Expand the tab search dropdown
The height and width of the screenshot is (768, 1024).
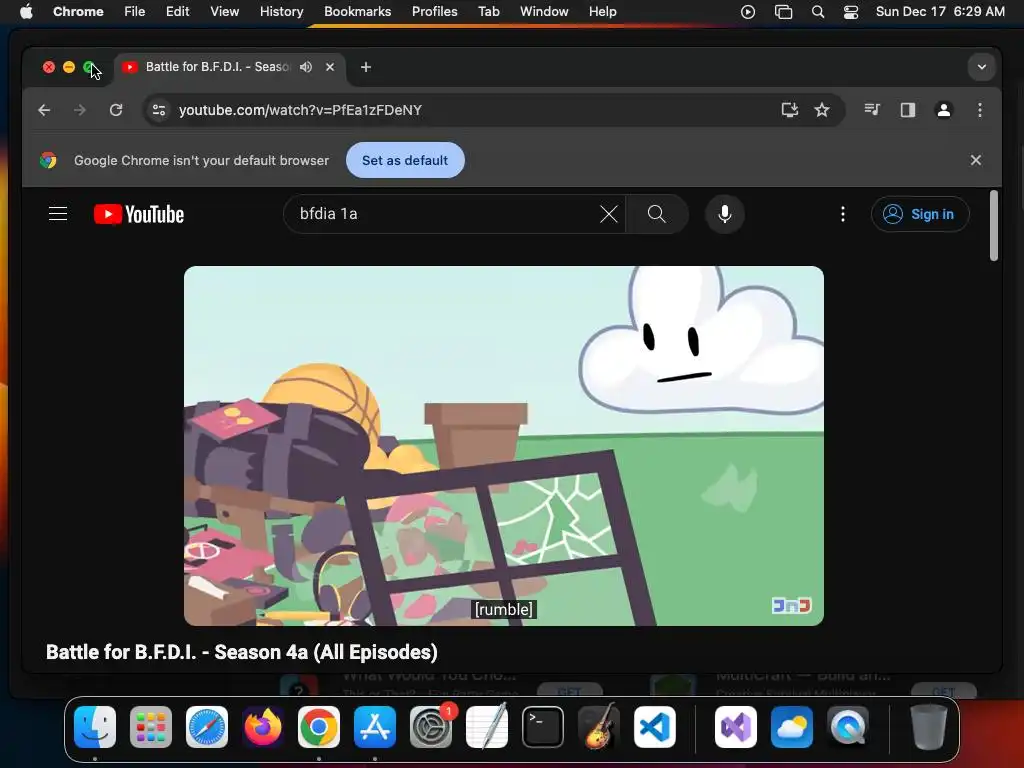[982, 67]
